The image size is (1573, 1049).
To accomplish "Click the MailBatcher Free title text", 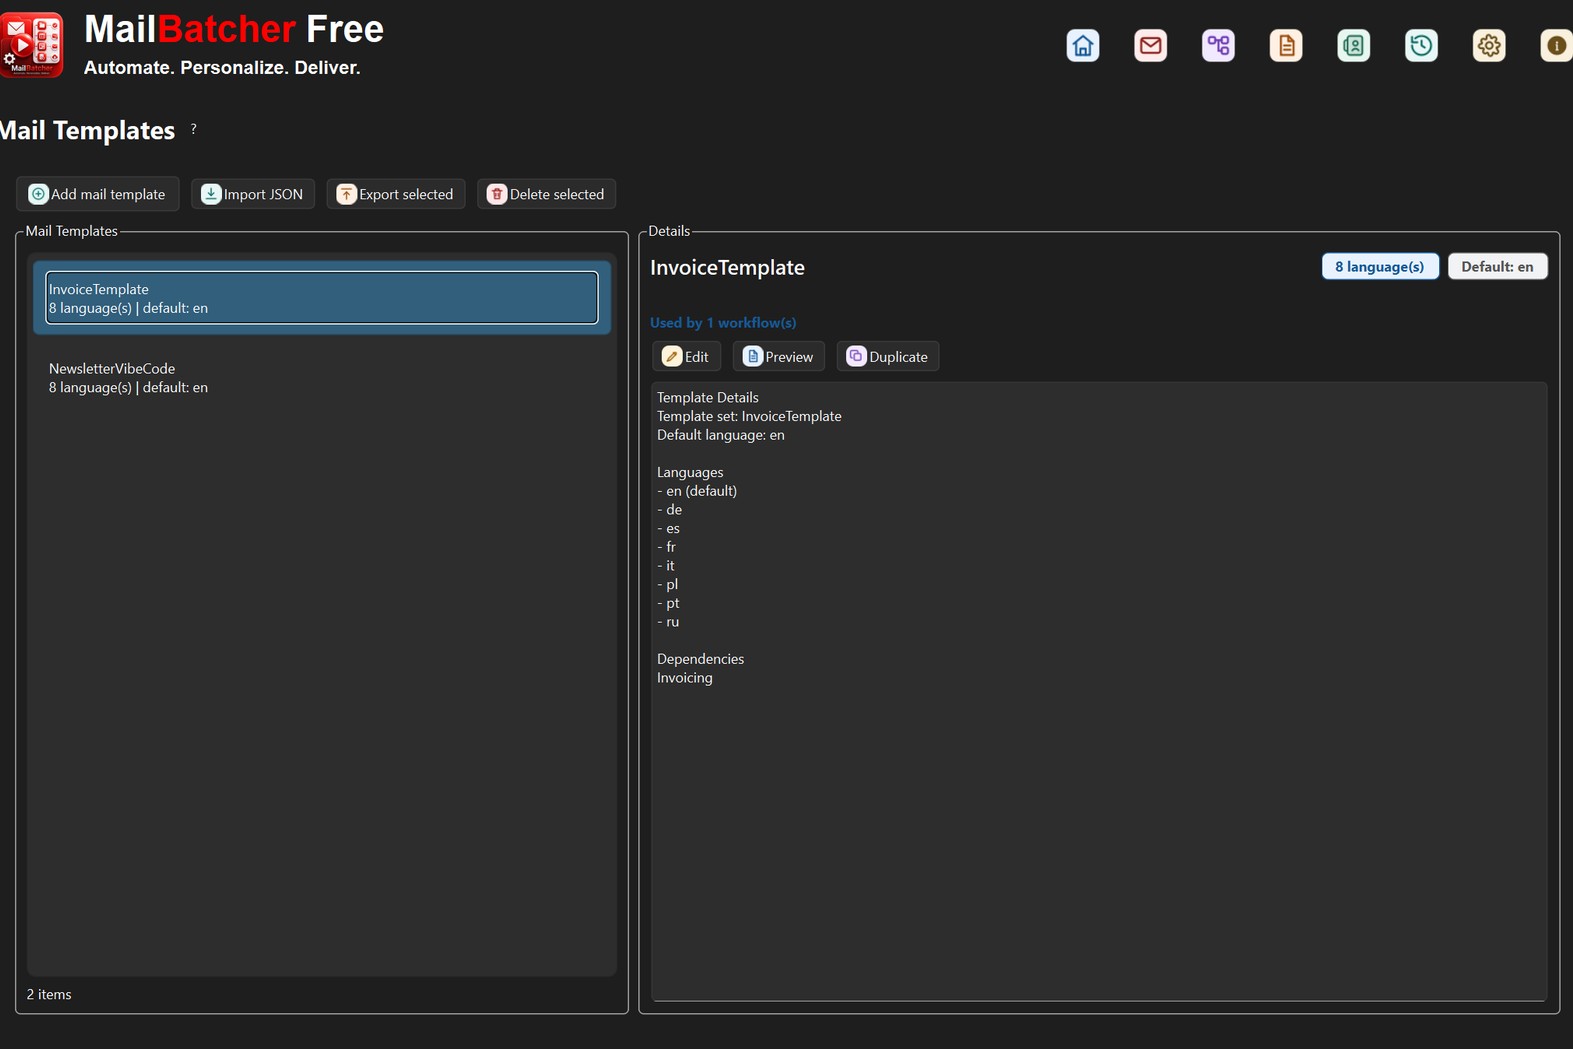I will pyautogui.click(x=234, y=29).
